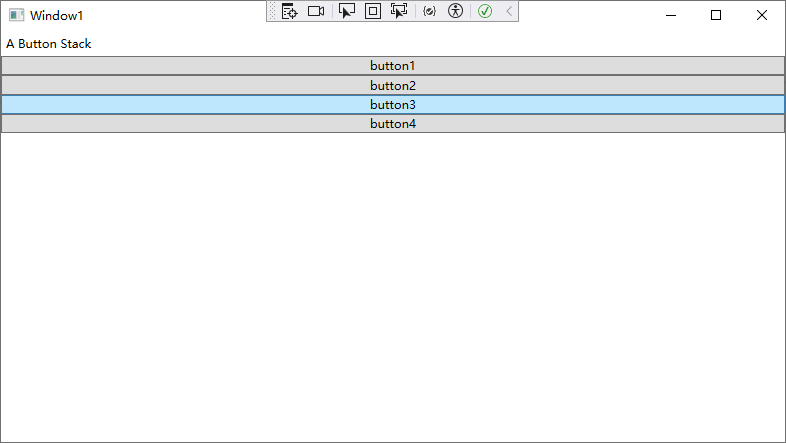786x443 pixels.
Task: Click button4 in the stack
Action: click(x=393, y=124)
